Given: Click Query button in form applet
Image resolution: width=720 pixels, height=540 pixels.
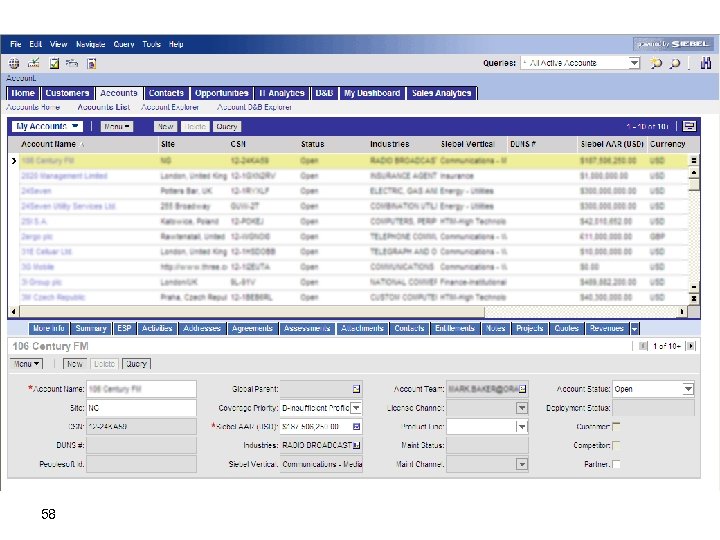Looking at the screenshot, I should point(136,364).
